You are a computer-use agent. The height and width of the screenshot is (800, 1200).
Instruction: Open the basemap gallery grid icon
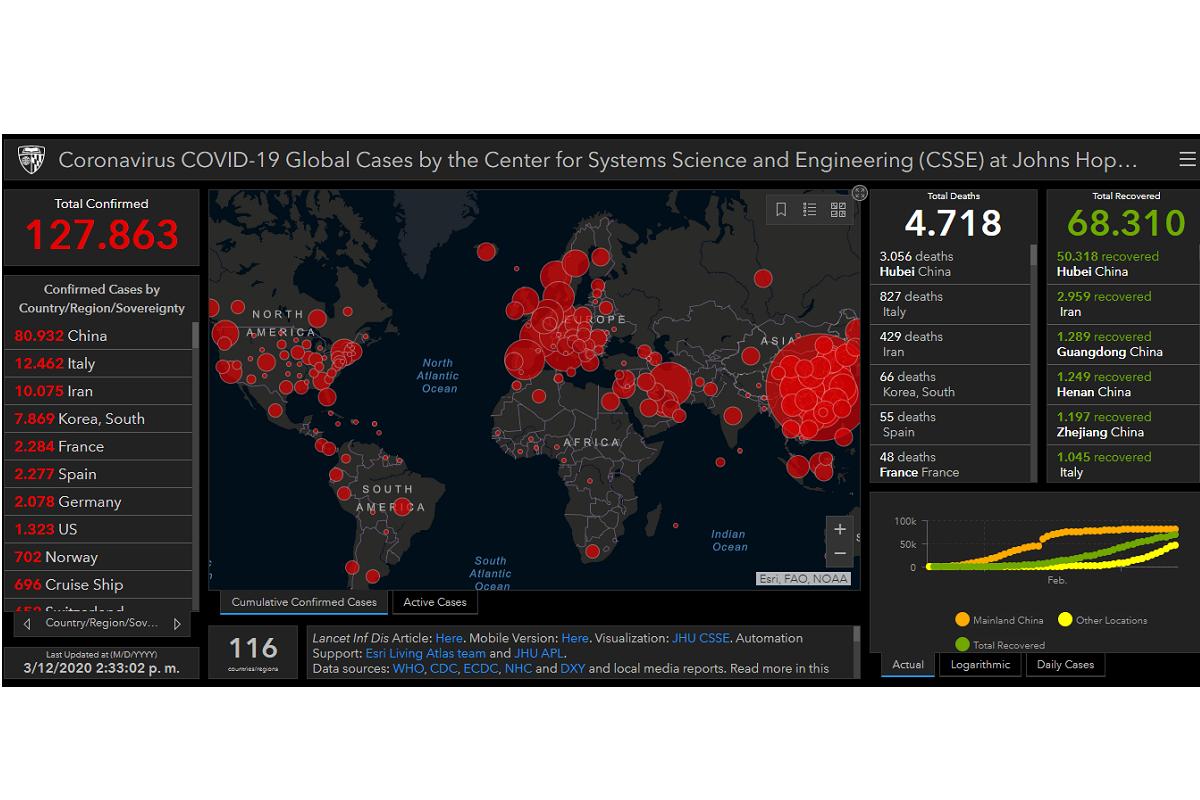coord(838,209)
